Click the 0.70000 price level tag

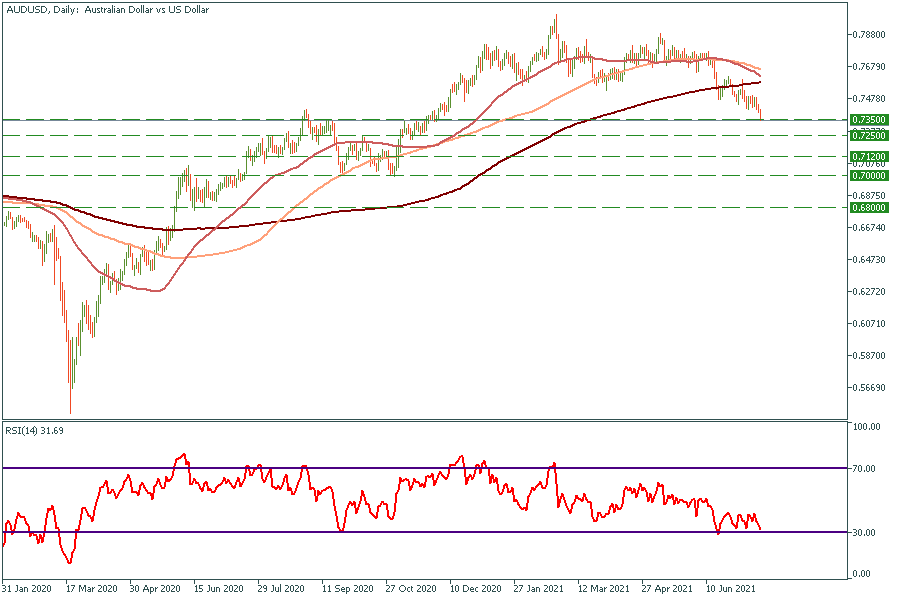pos(869,175)
